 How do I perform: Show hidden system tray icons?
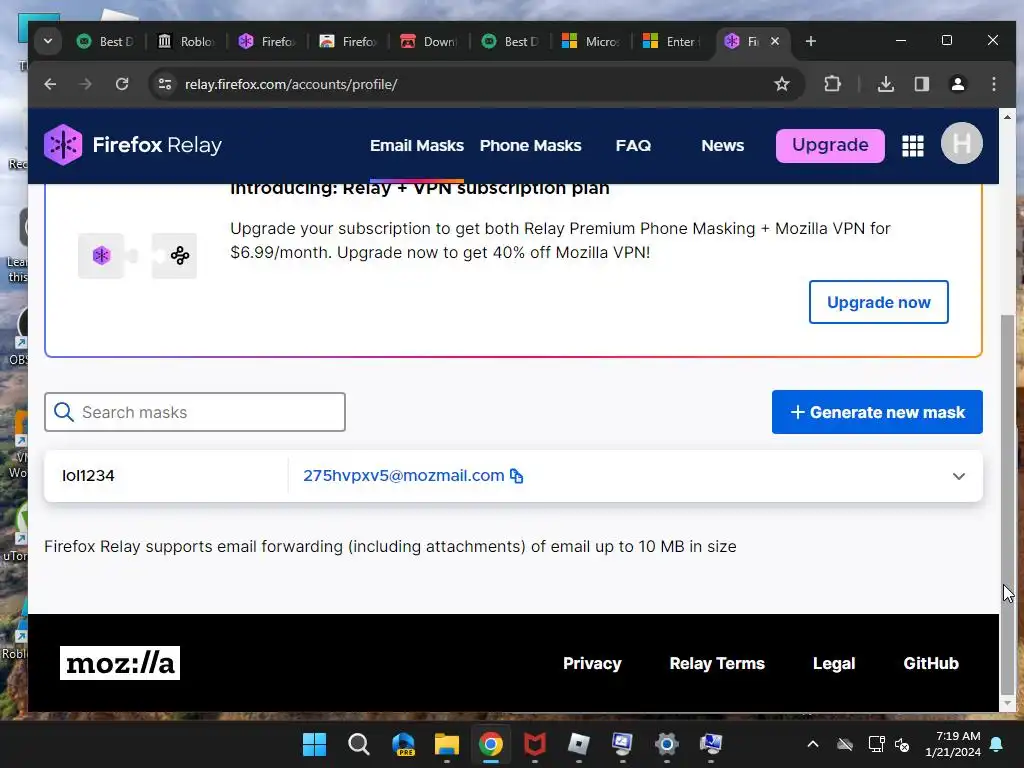pyautogui.click(x=813, y=744)
